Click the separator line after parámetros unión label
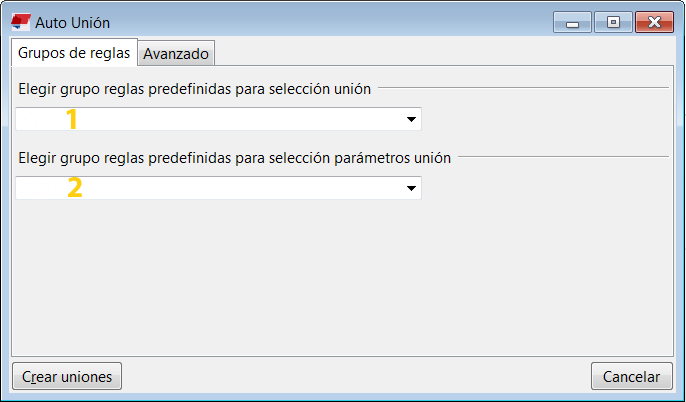Image resolution: width=686 pixels, height=402 pixels. click(x=564, y=157)
